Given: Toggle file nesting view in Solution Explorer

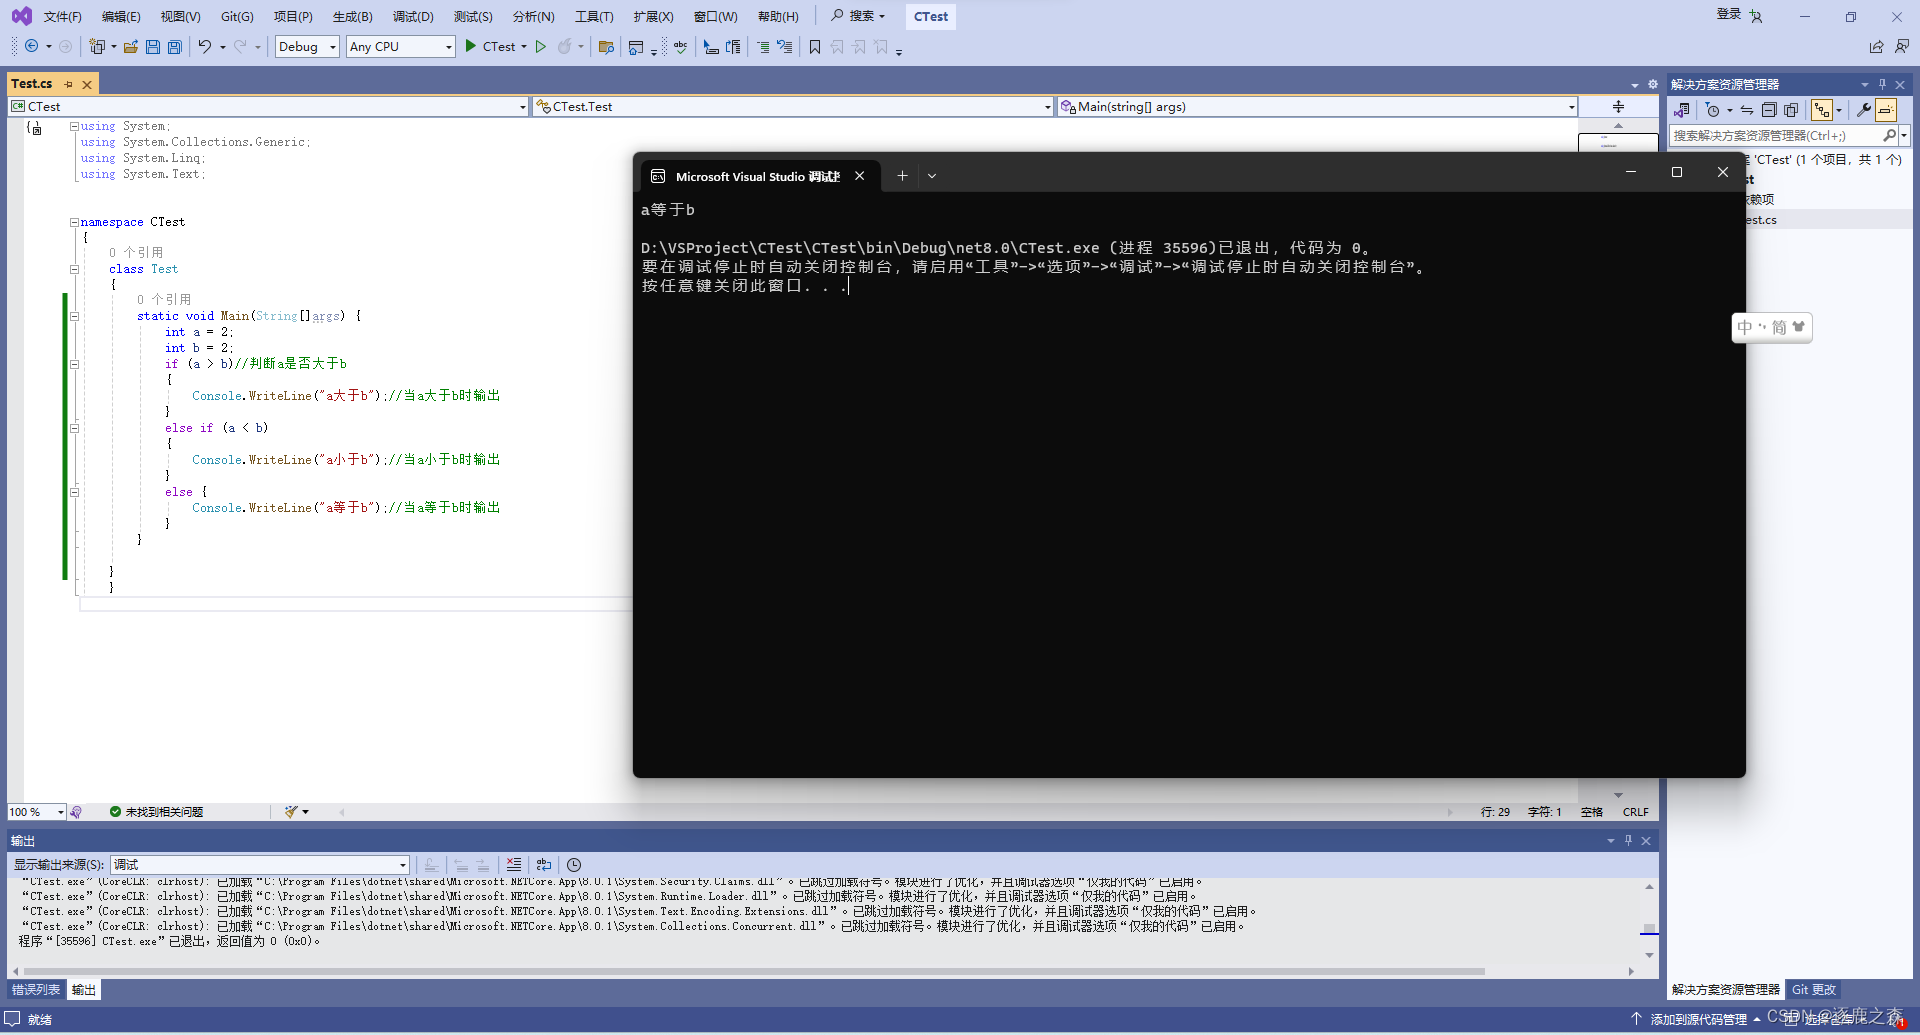Looking at the screenshot, I should pyautogui.click(x=1823, y=110).
